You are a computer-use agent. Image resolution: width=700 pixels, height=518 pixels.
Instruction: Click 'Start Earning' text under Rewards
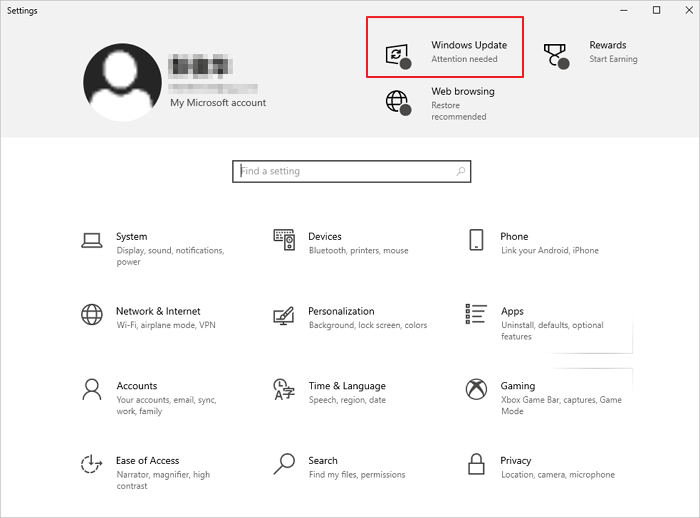click(x=613, y=59)
